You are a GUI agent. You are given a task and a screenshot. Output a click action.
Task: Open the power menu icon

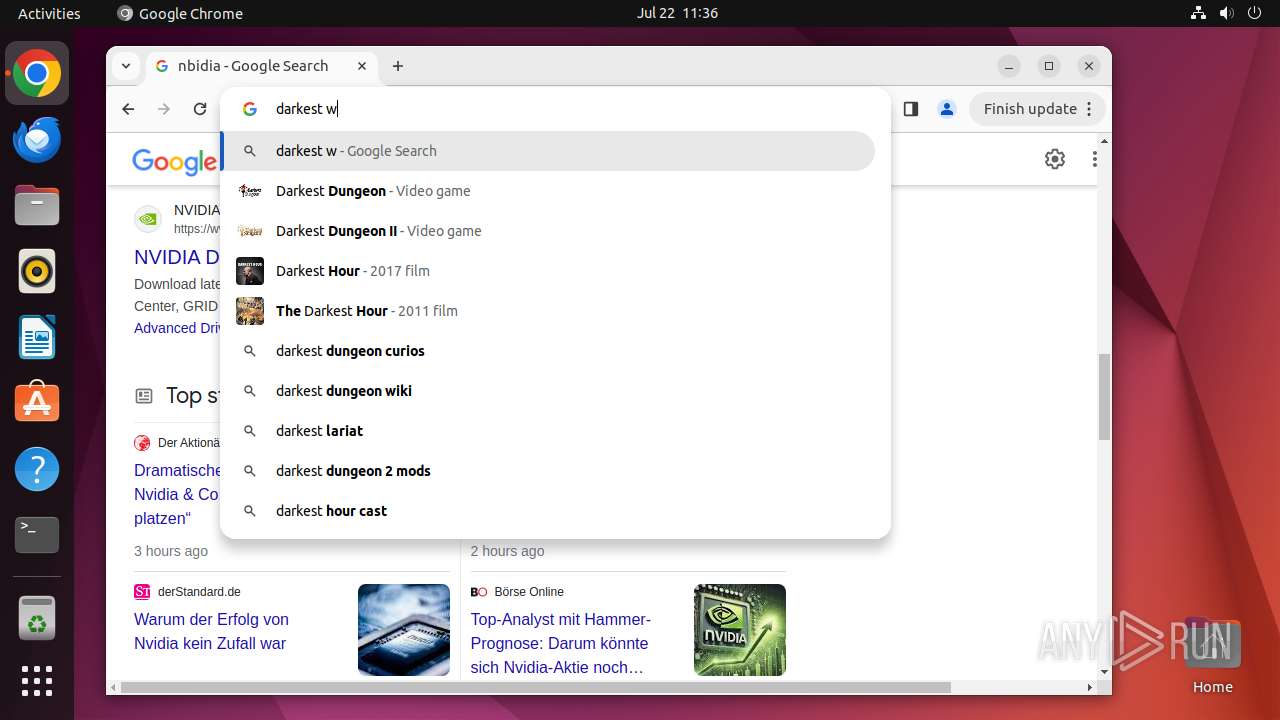1255,13
